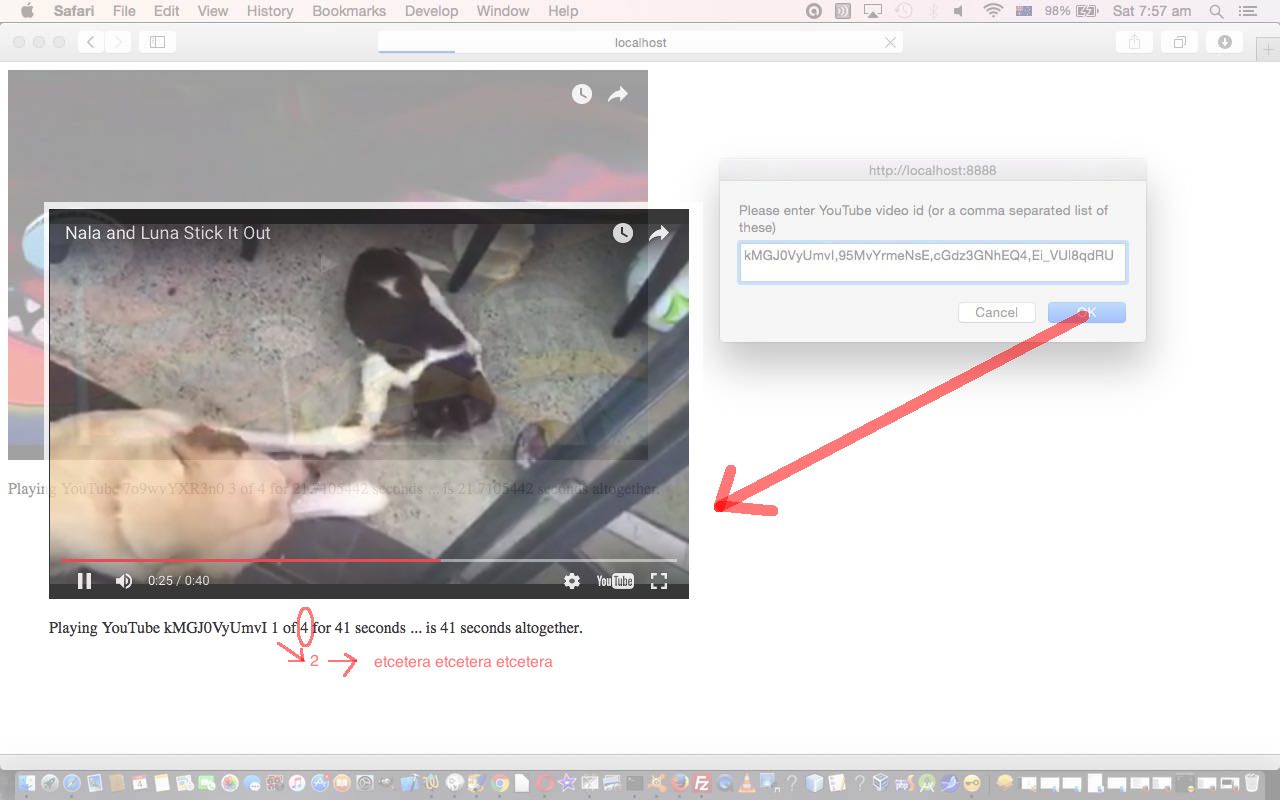Share the Nala and Luna video
The image size is (1280, 800).
[659, 233]
